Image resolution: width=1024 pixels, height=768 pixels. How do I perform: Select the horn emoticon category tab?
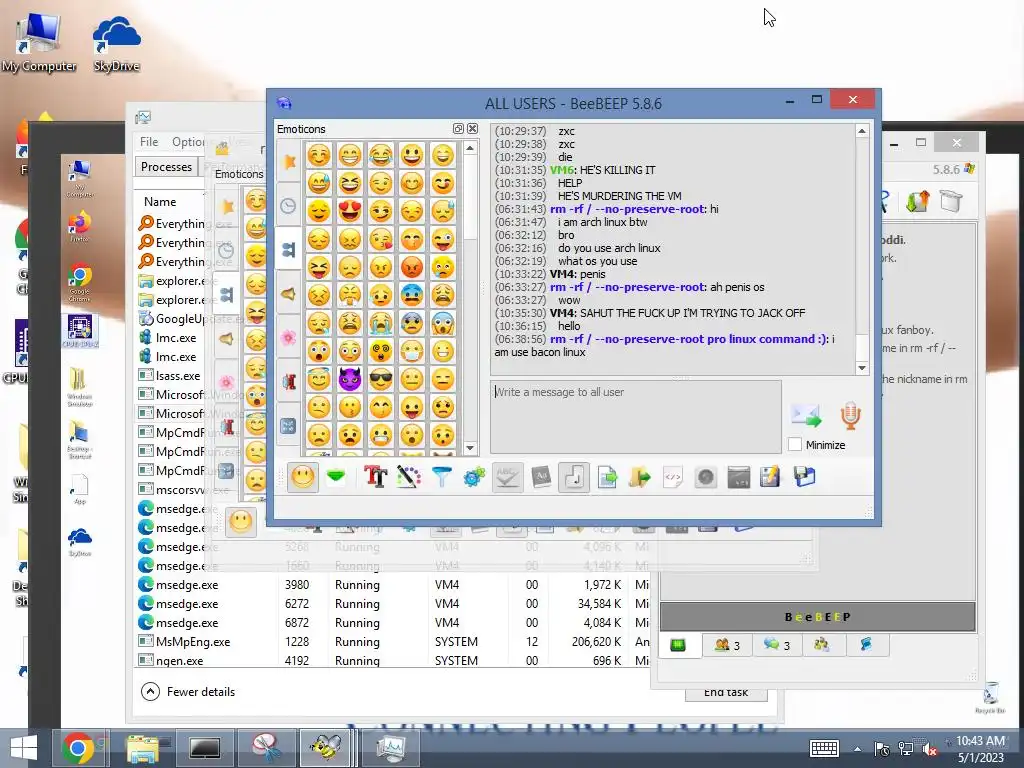click(289, 295)
